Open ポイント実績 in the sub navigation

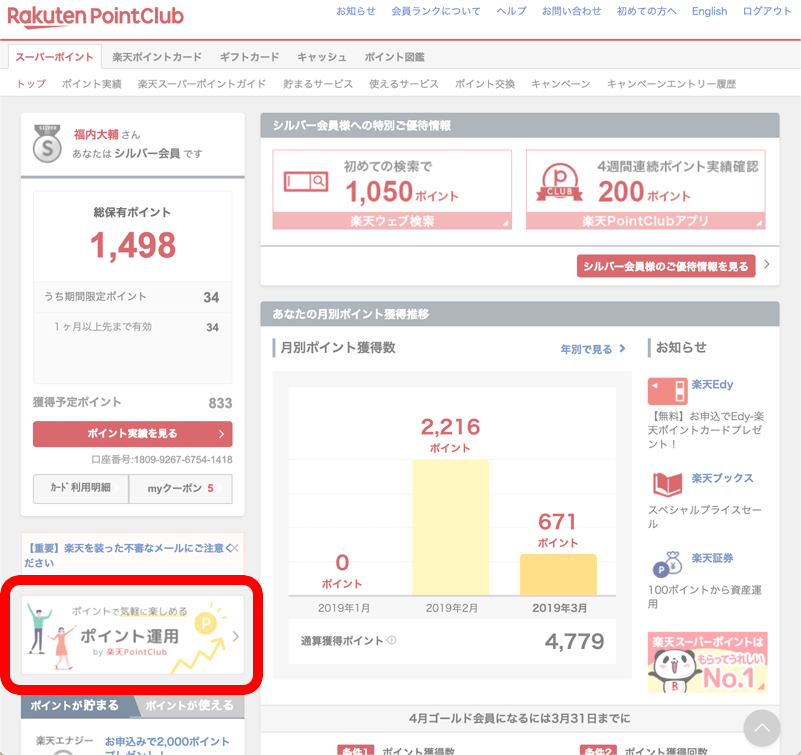92,84
